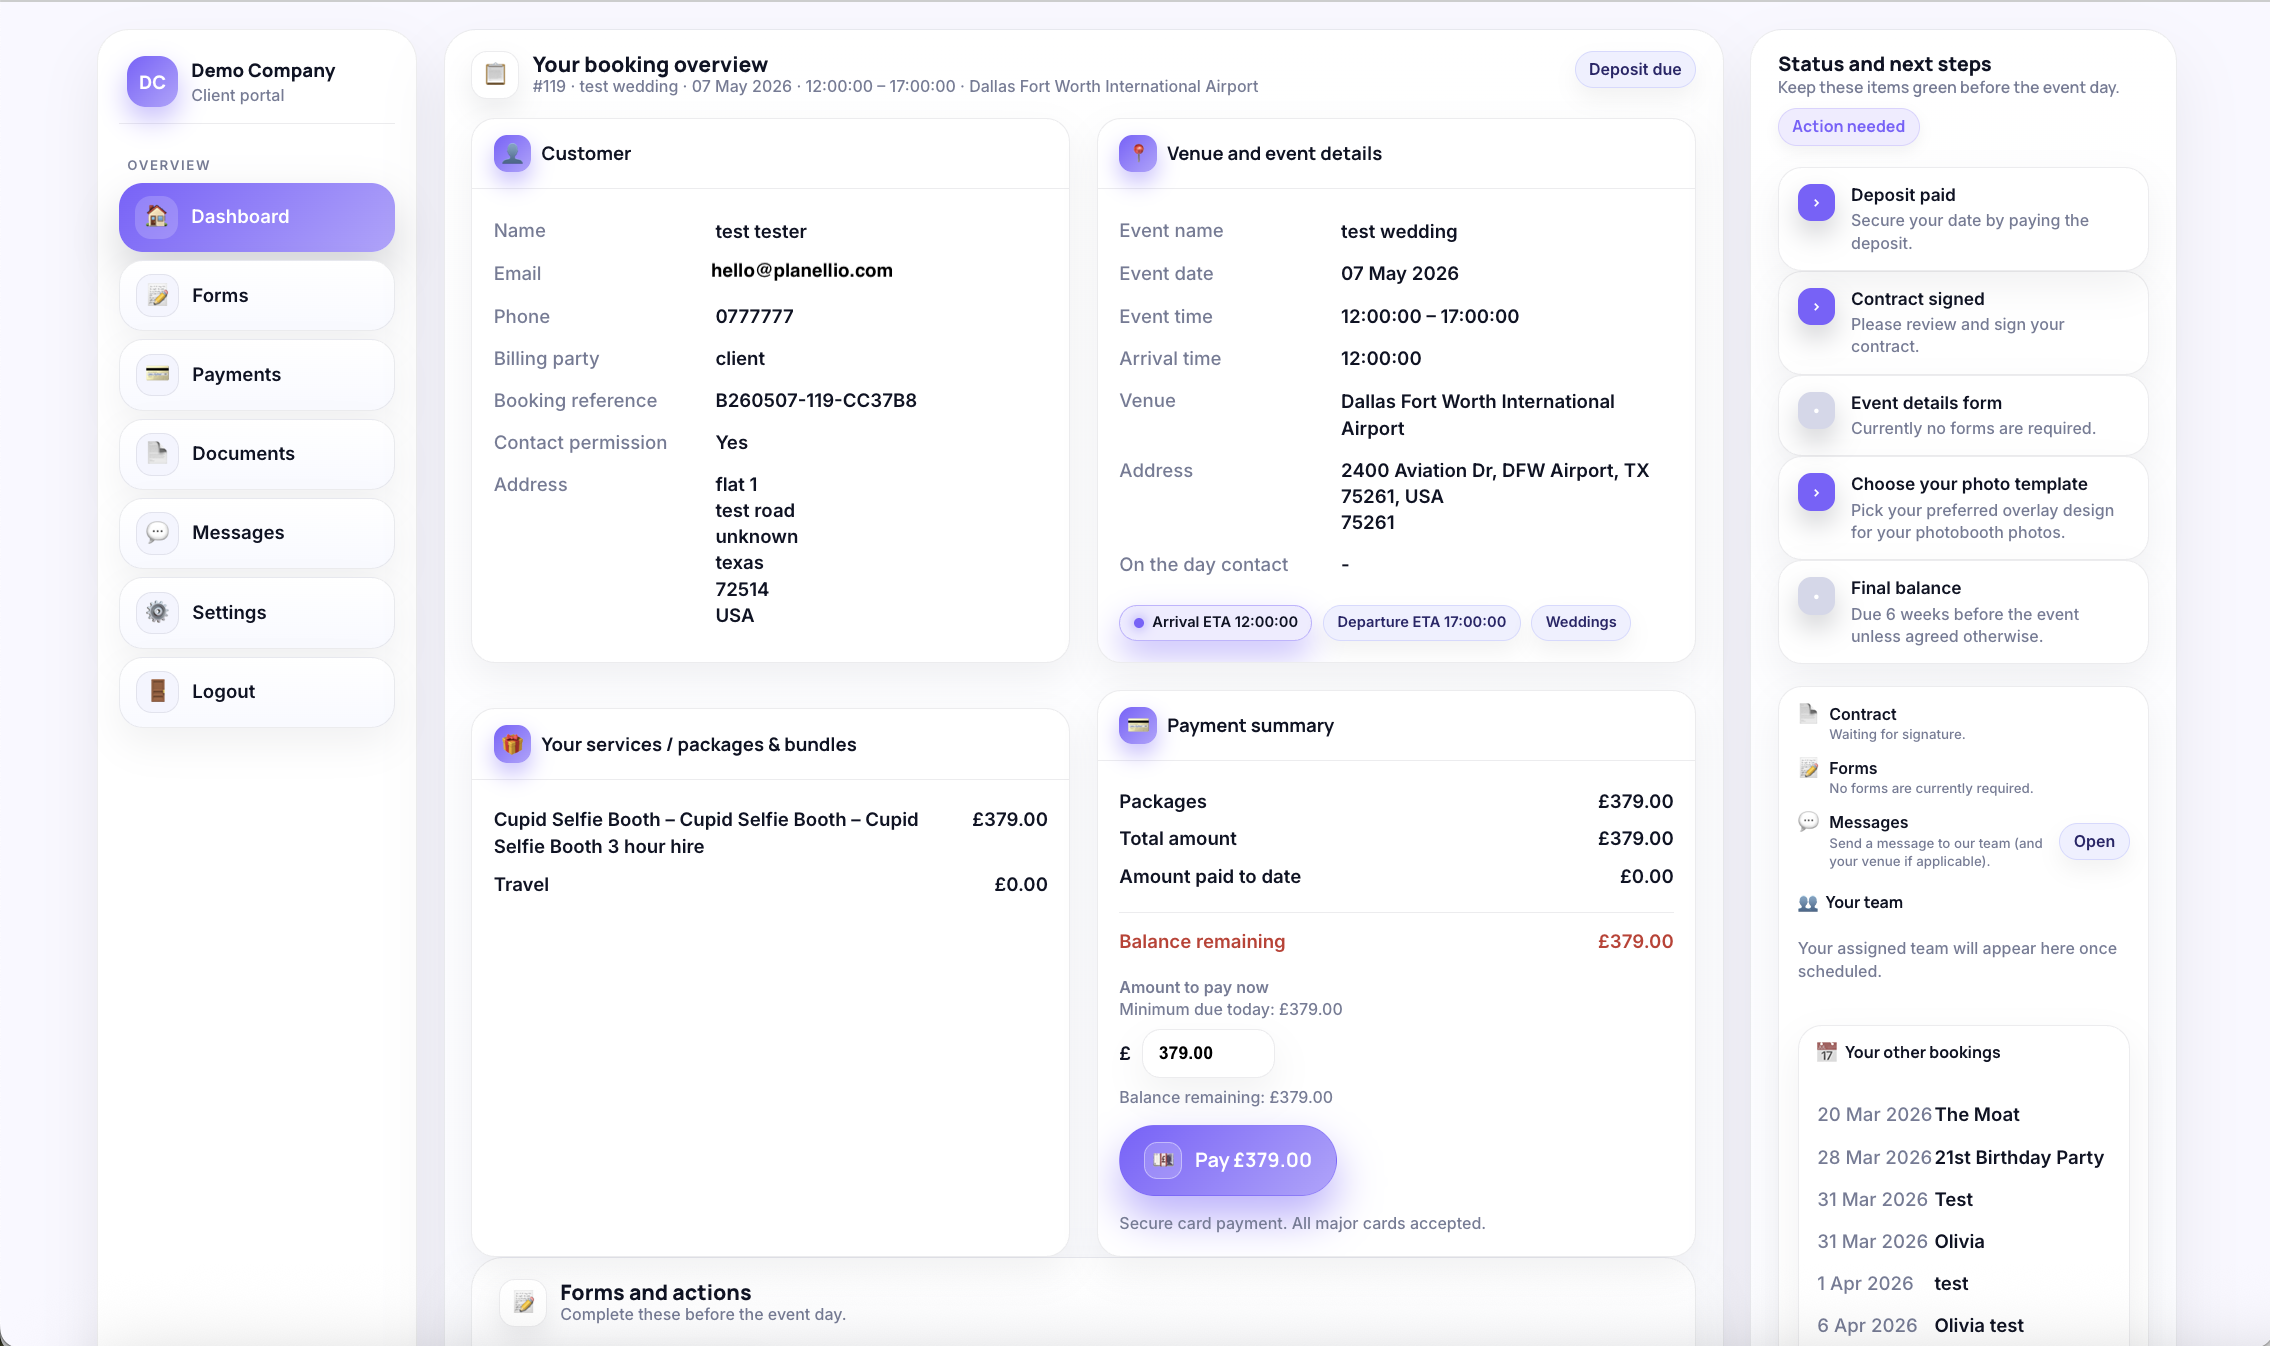Screen dimensions: 2270x1346
Task: Click the Action needed badge
Action: point(1848,127)
